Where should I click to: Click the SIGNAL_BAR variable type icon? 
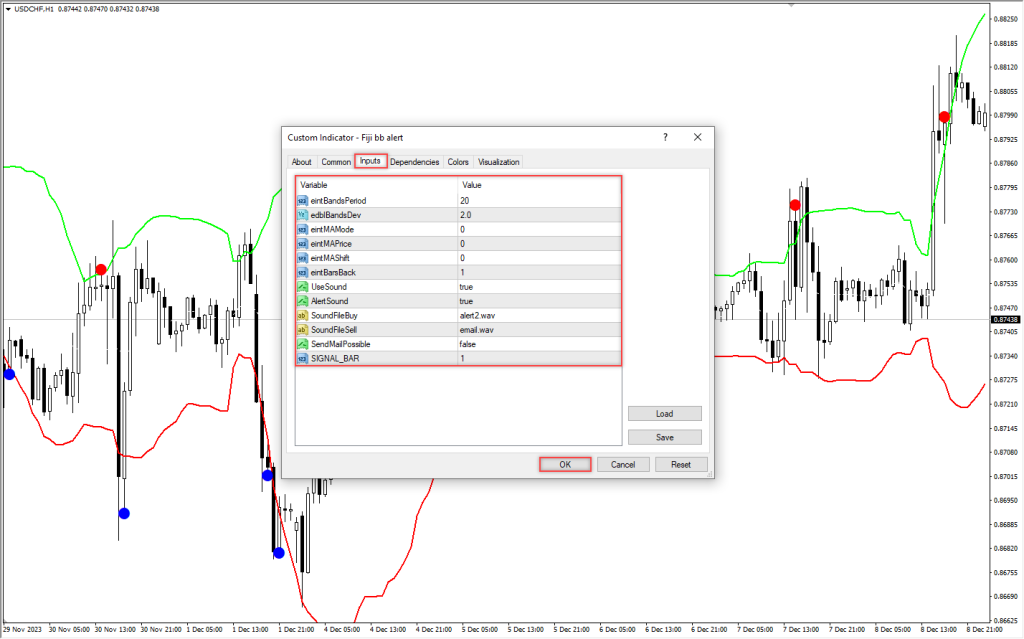pos(302,359)
